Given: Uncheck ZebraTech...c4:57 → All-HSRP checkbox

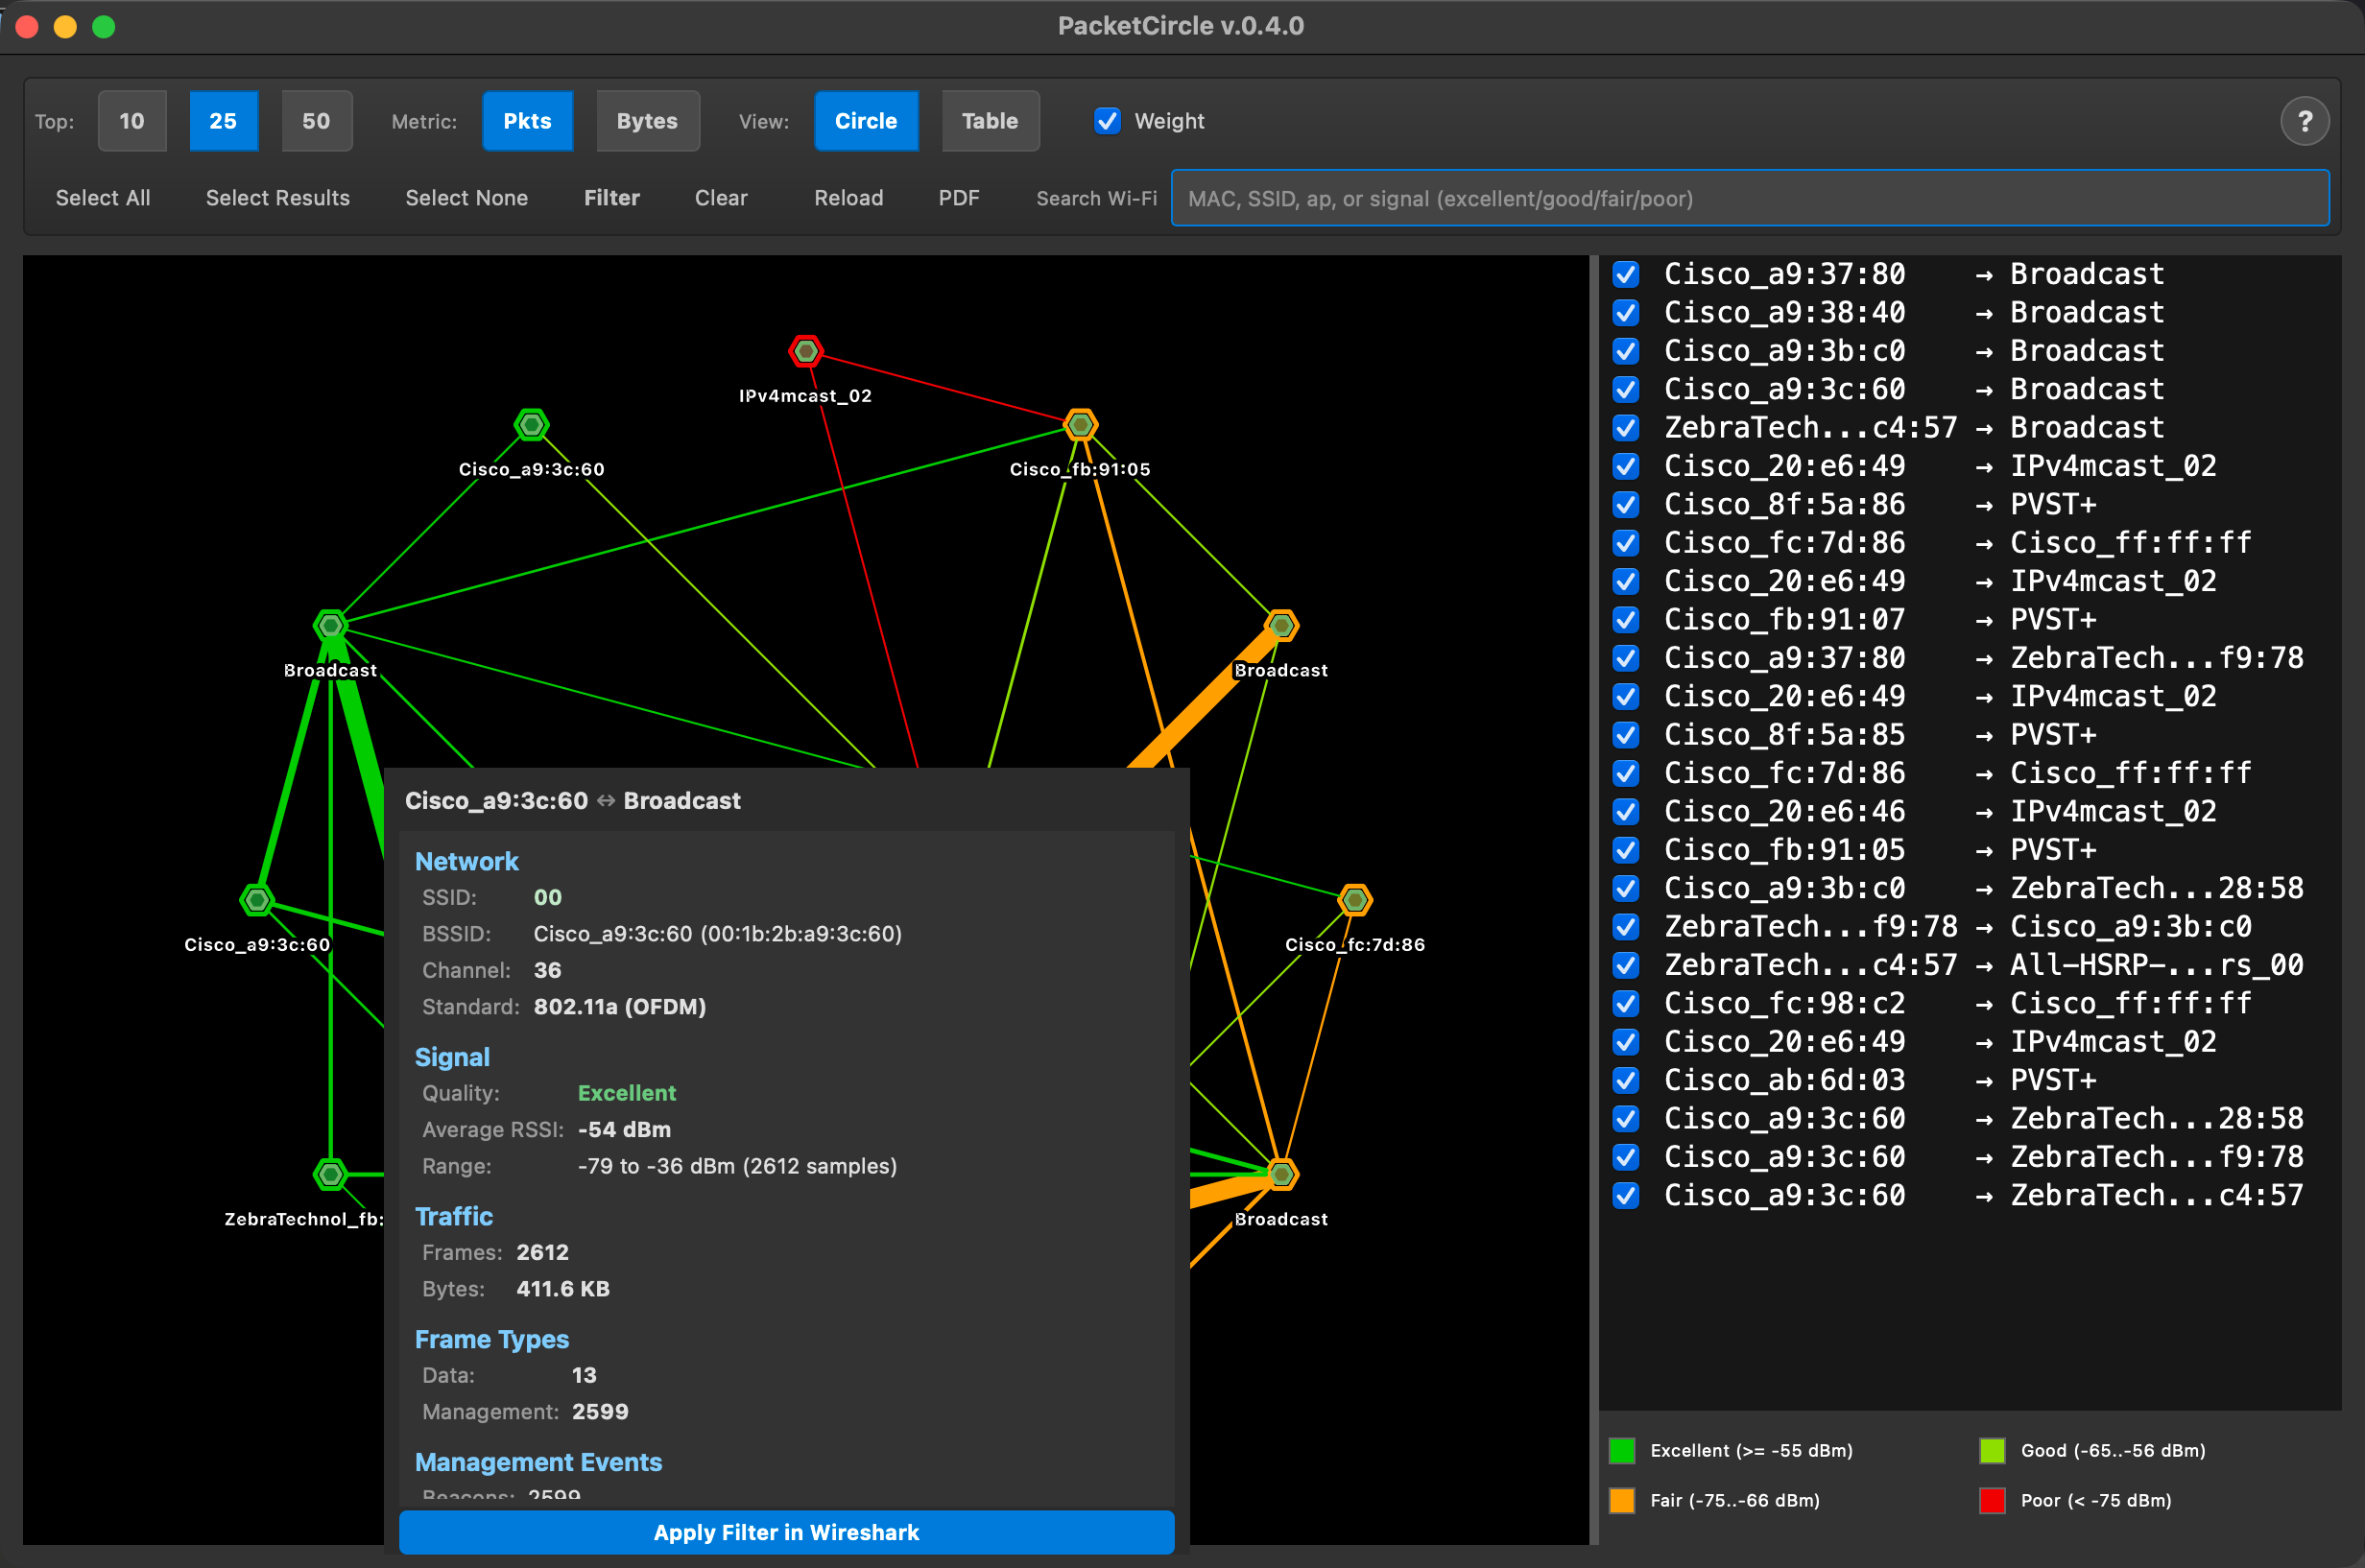Looking at the screenshot, I should 1626,966.
